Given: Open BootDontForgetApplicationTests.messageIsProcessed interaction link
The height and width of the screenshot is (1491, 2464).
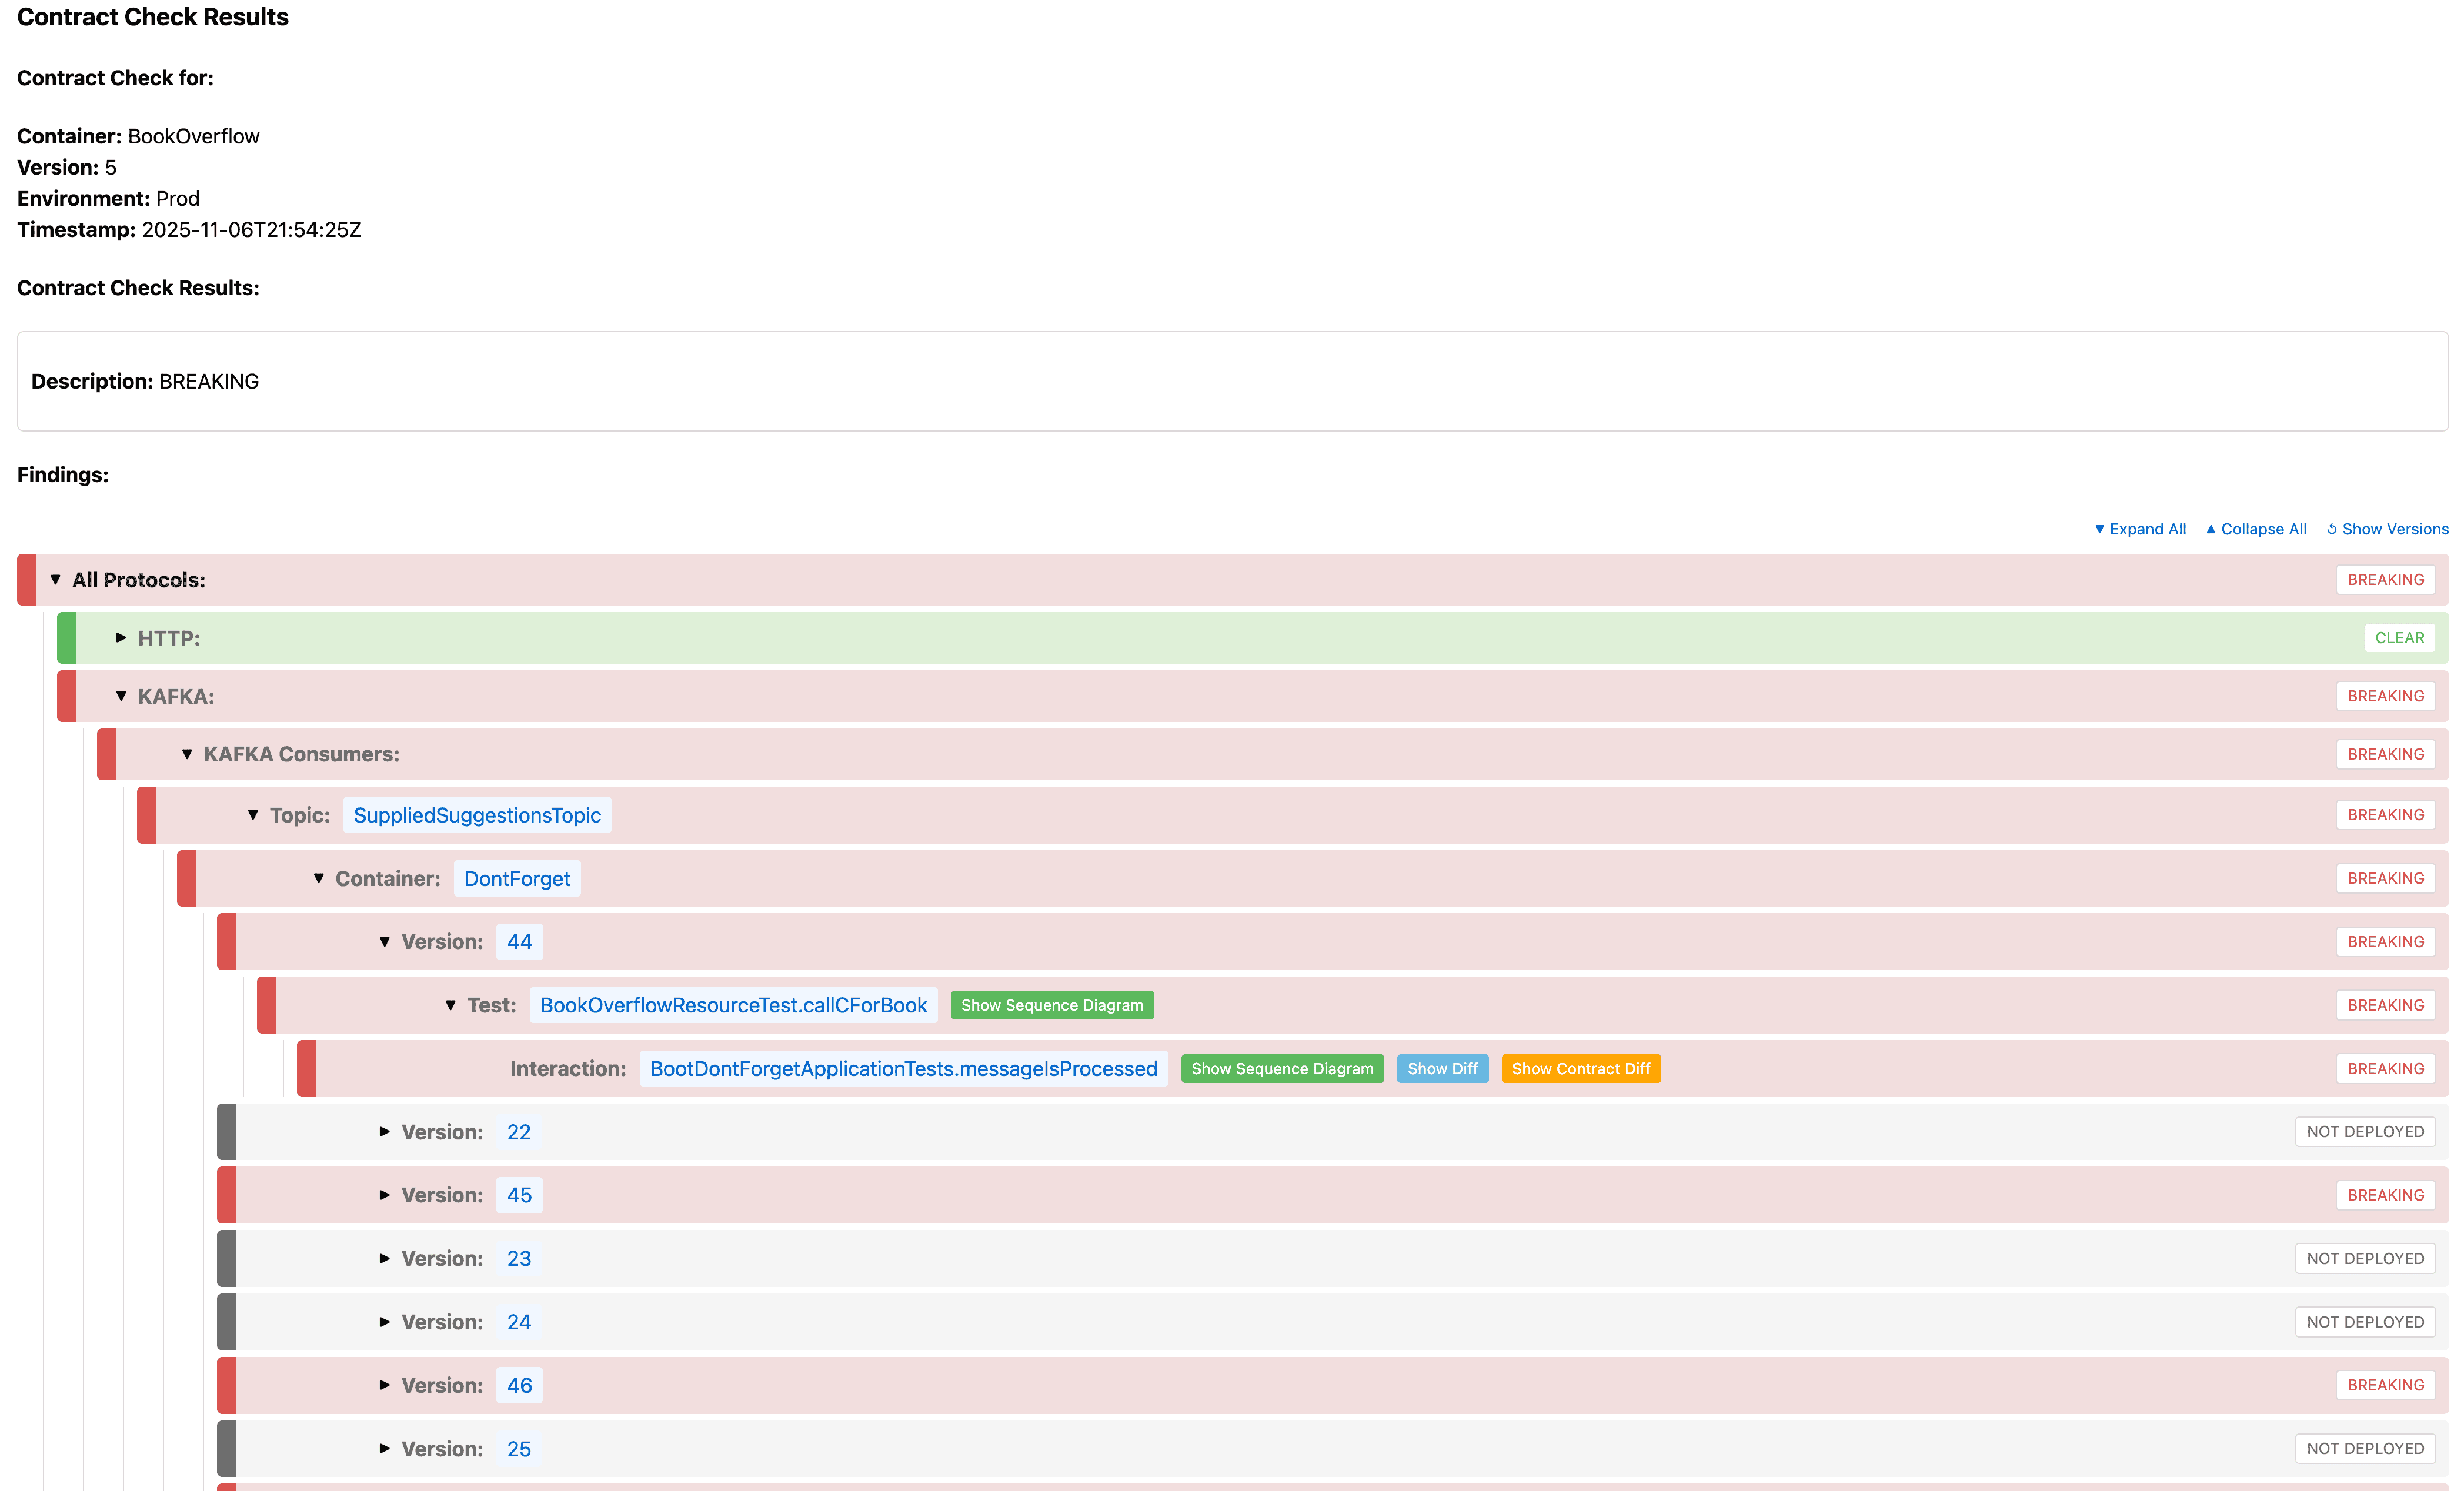Looking at the screenshot, I should coord(903,1069).
